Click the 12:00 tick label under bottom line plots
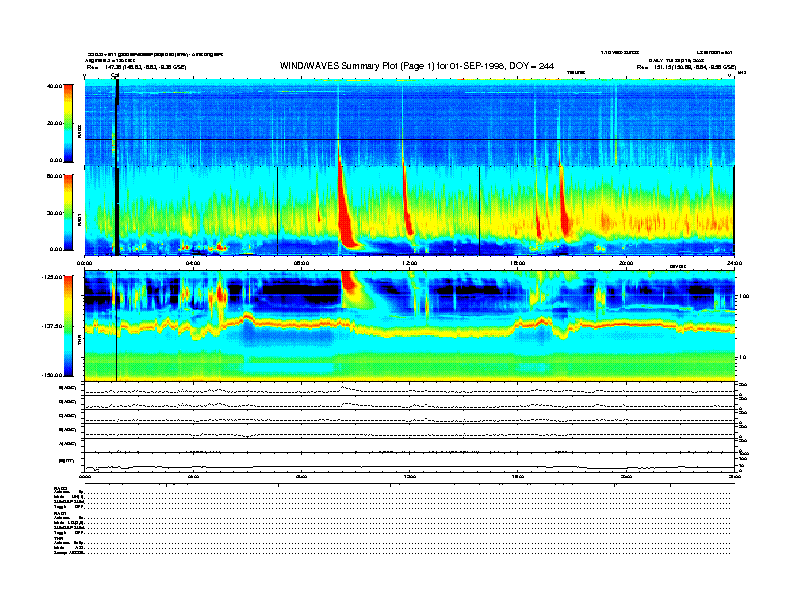 [x=410, y=476]
